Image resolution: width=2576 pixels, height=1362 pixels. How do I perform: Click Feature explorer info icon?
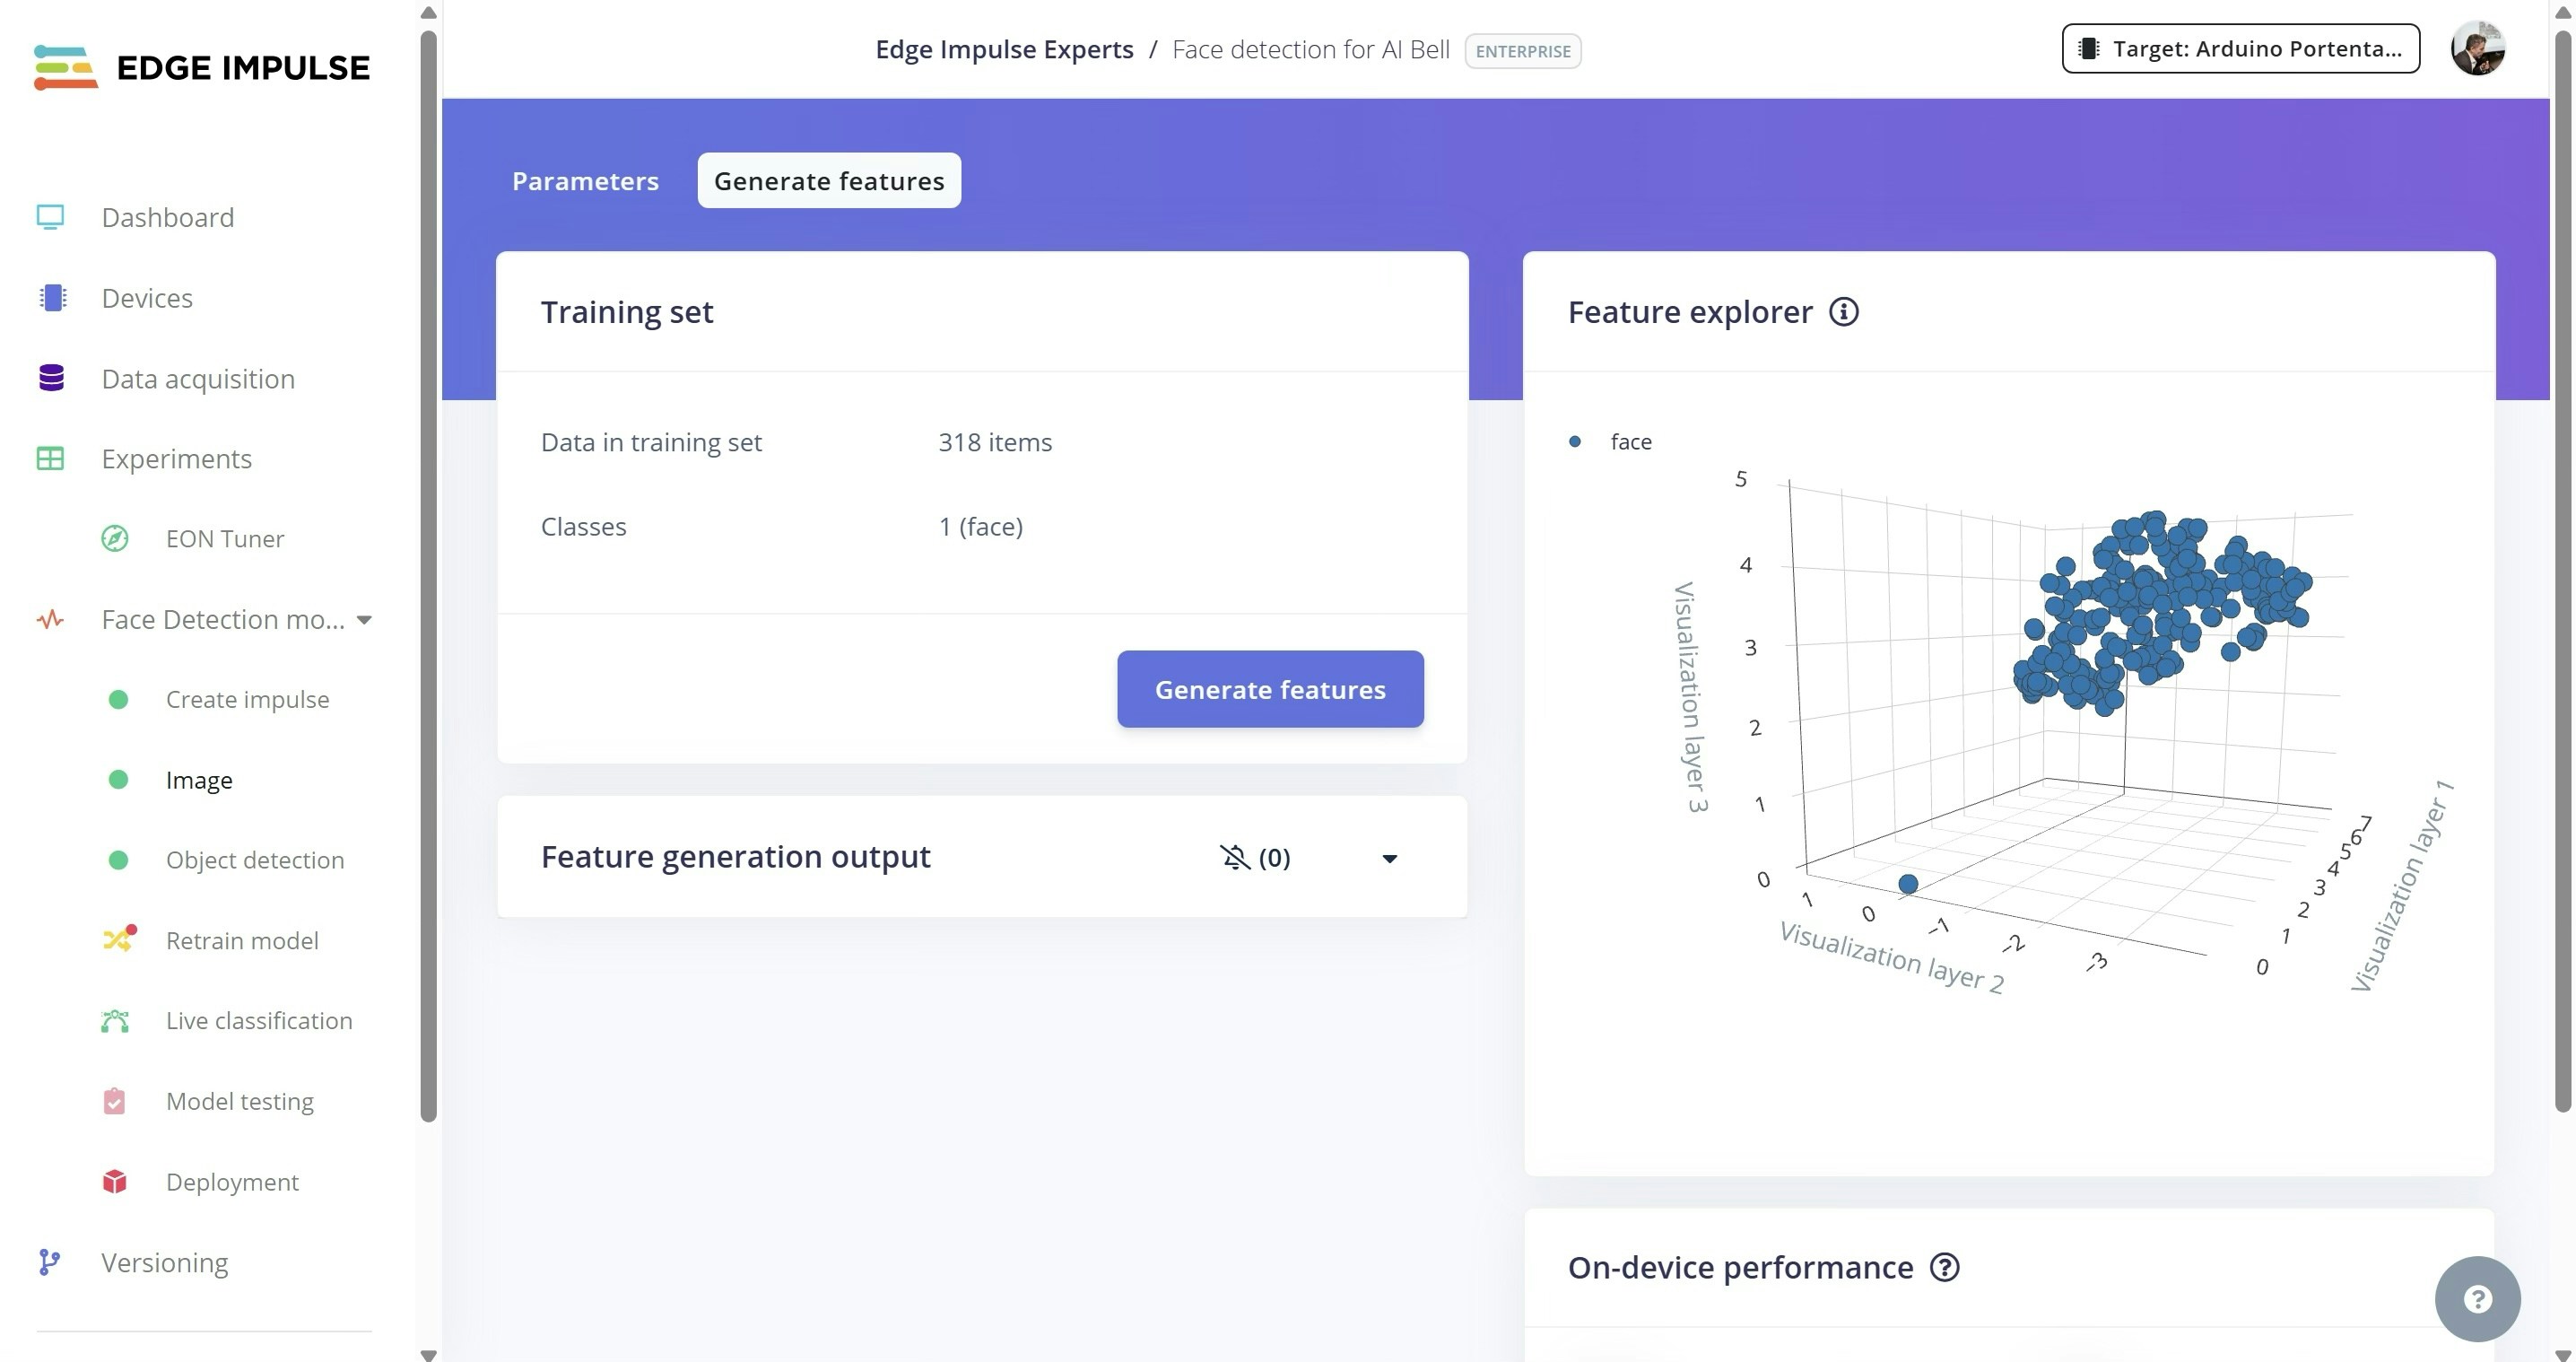coord(1843,312)
